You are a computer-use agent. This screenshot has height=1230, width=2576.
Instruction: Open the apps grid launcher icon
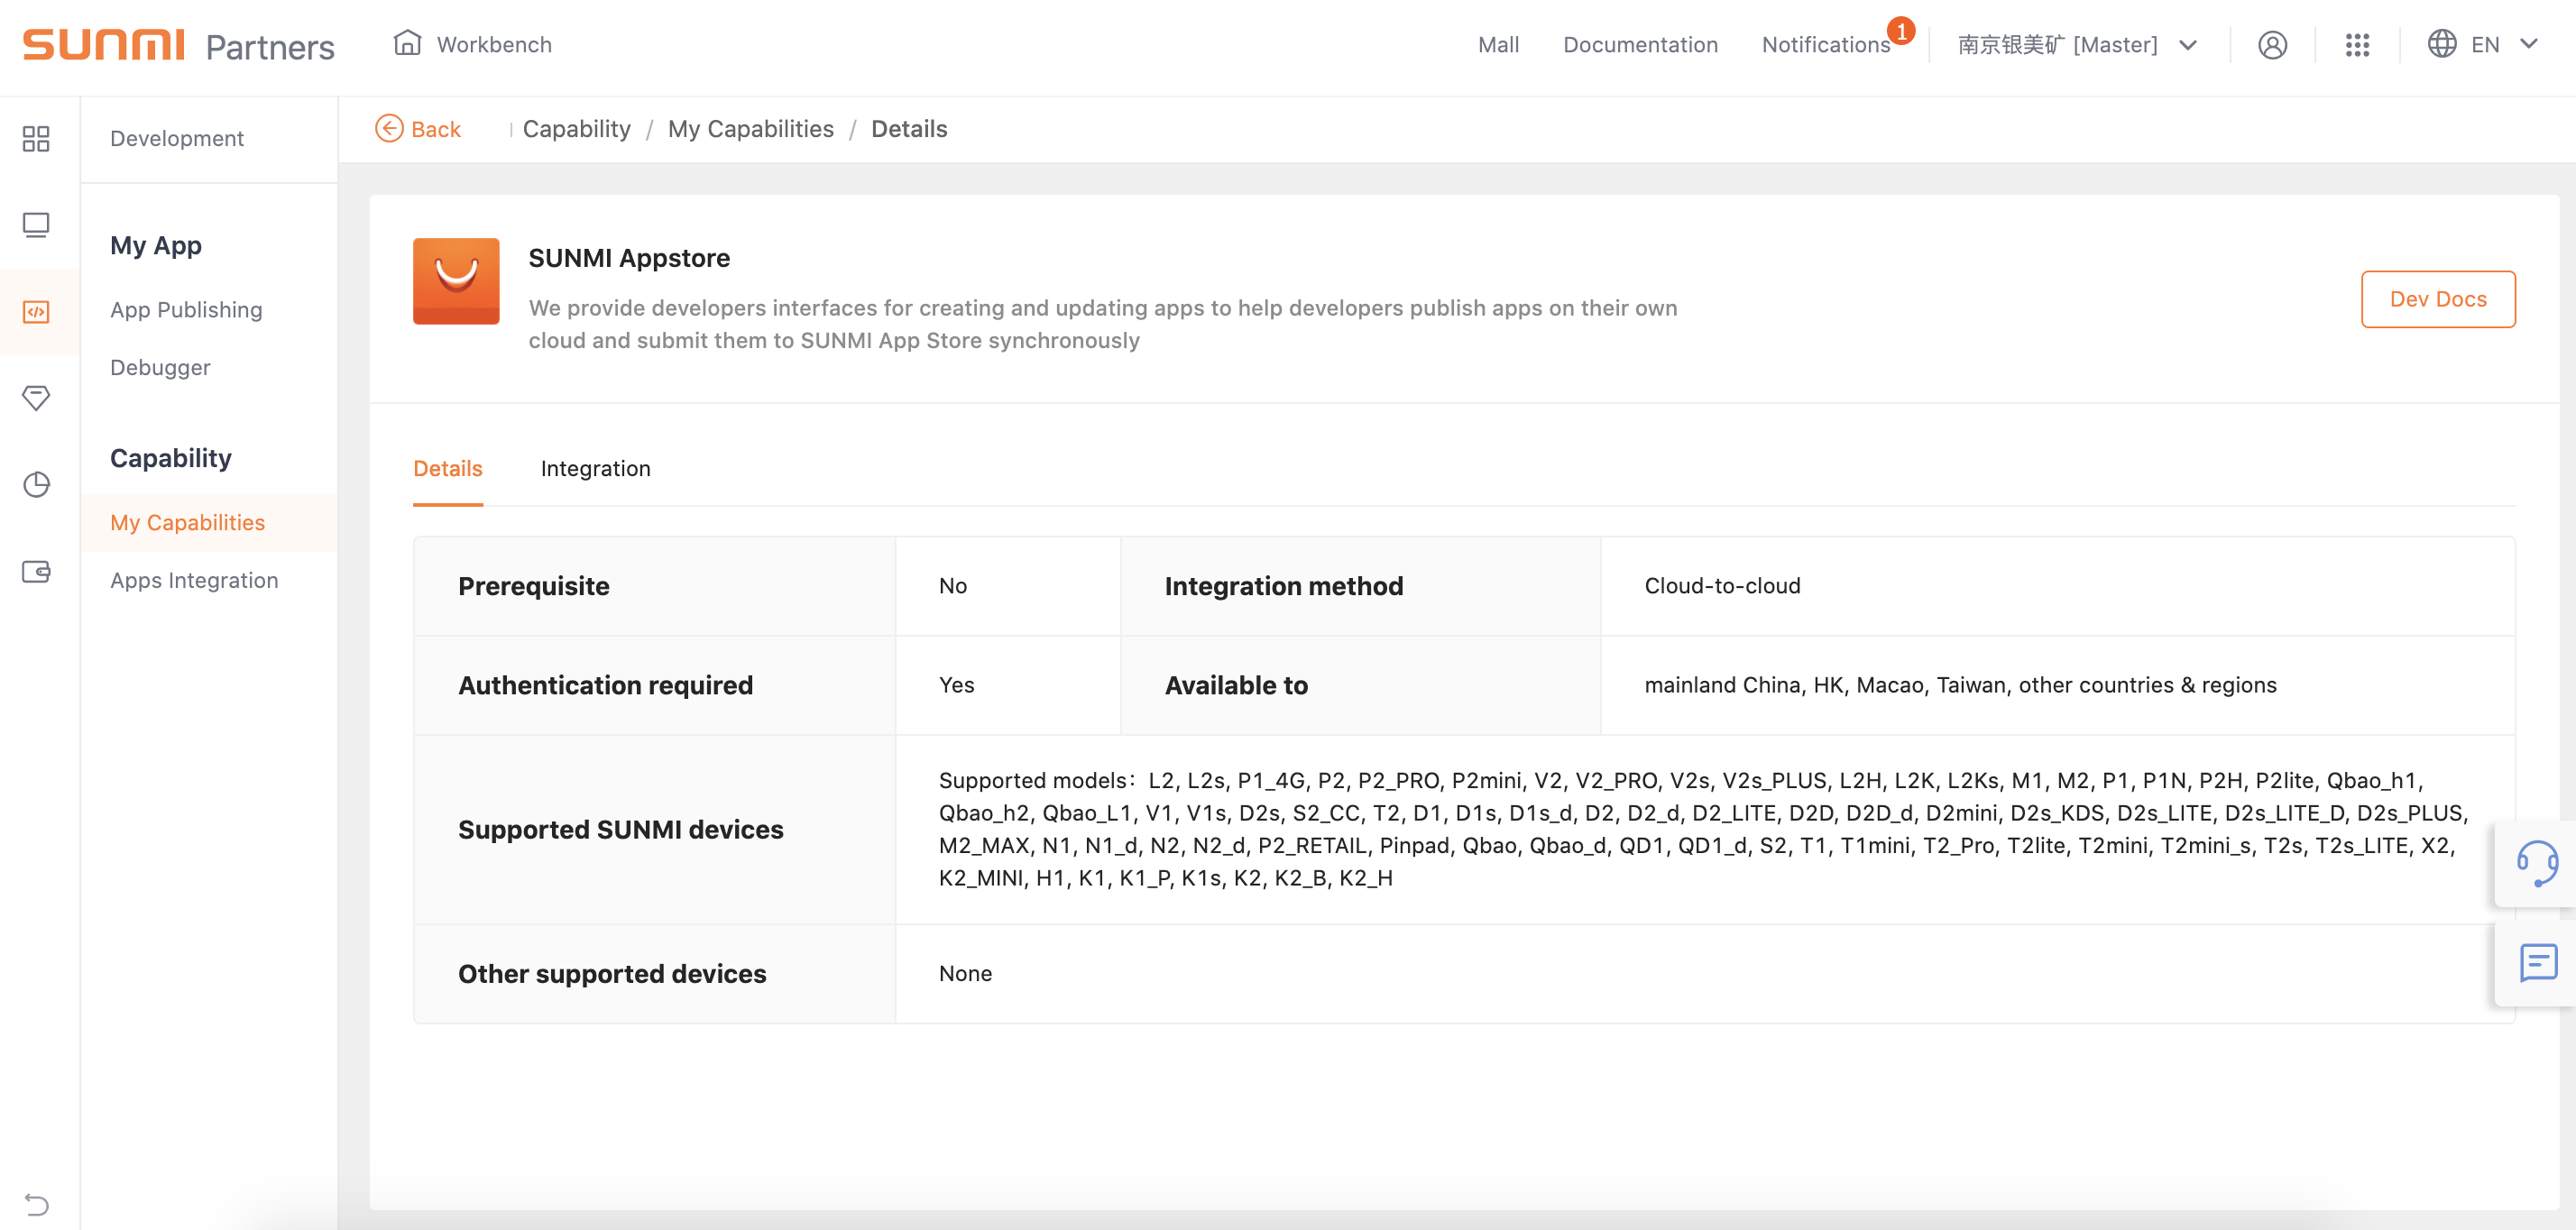coord(2357,45)
